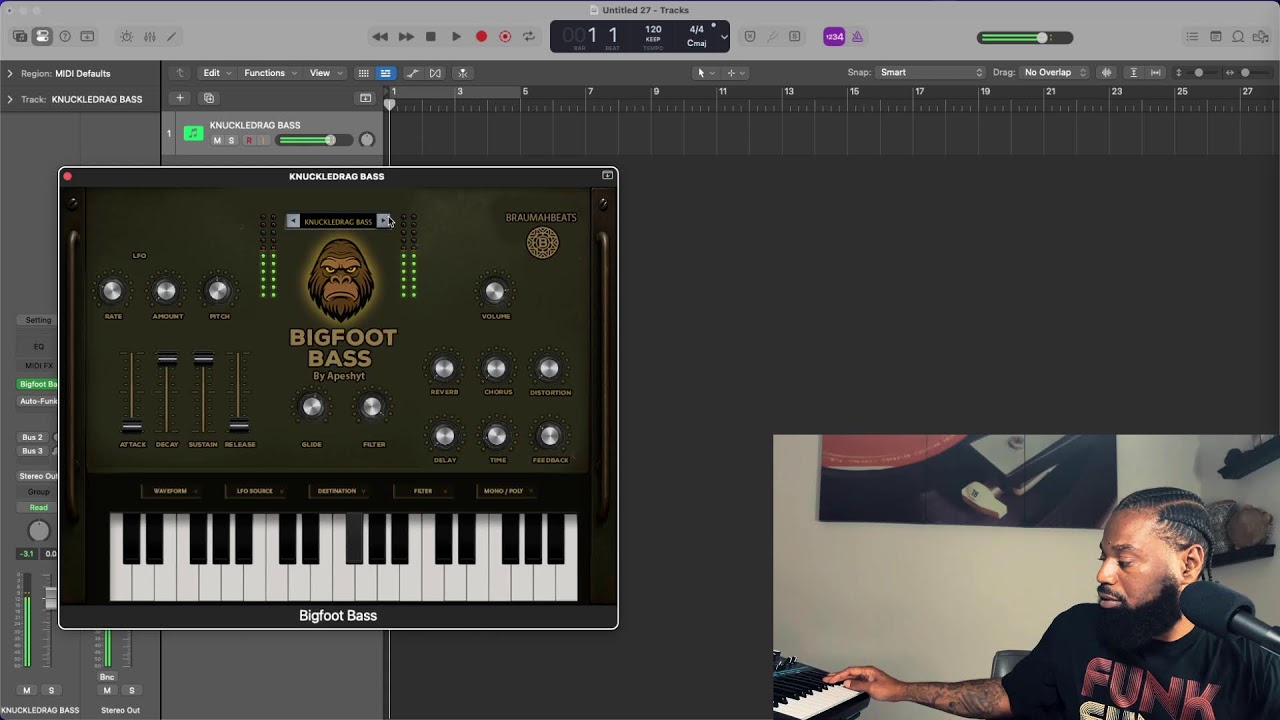Expand the Region MIDI Defaults section

pyautogui.click(x=10, y=73)
